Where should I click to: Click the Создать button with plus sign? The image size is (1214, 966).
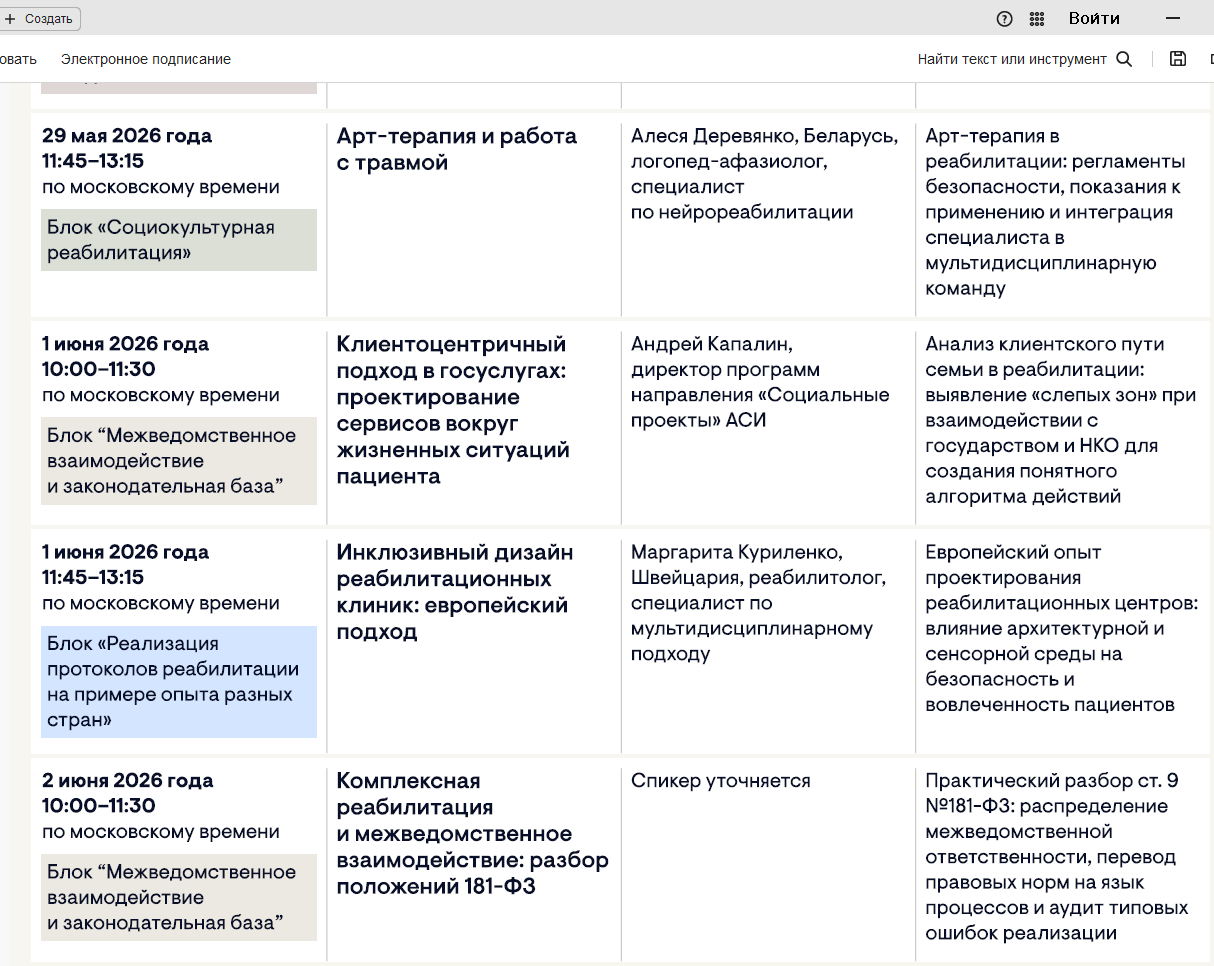pos(40,18)
